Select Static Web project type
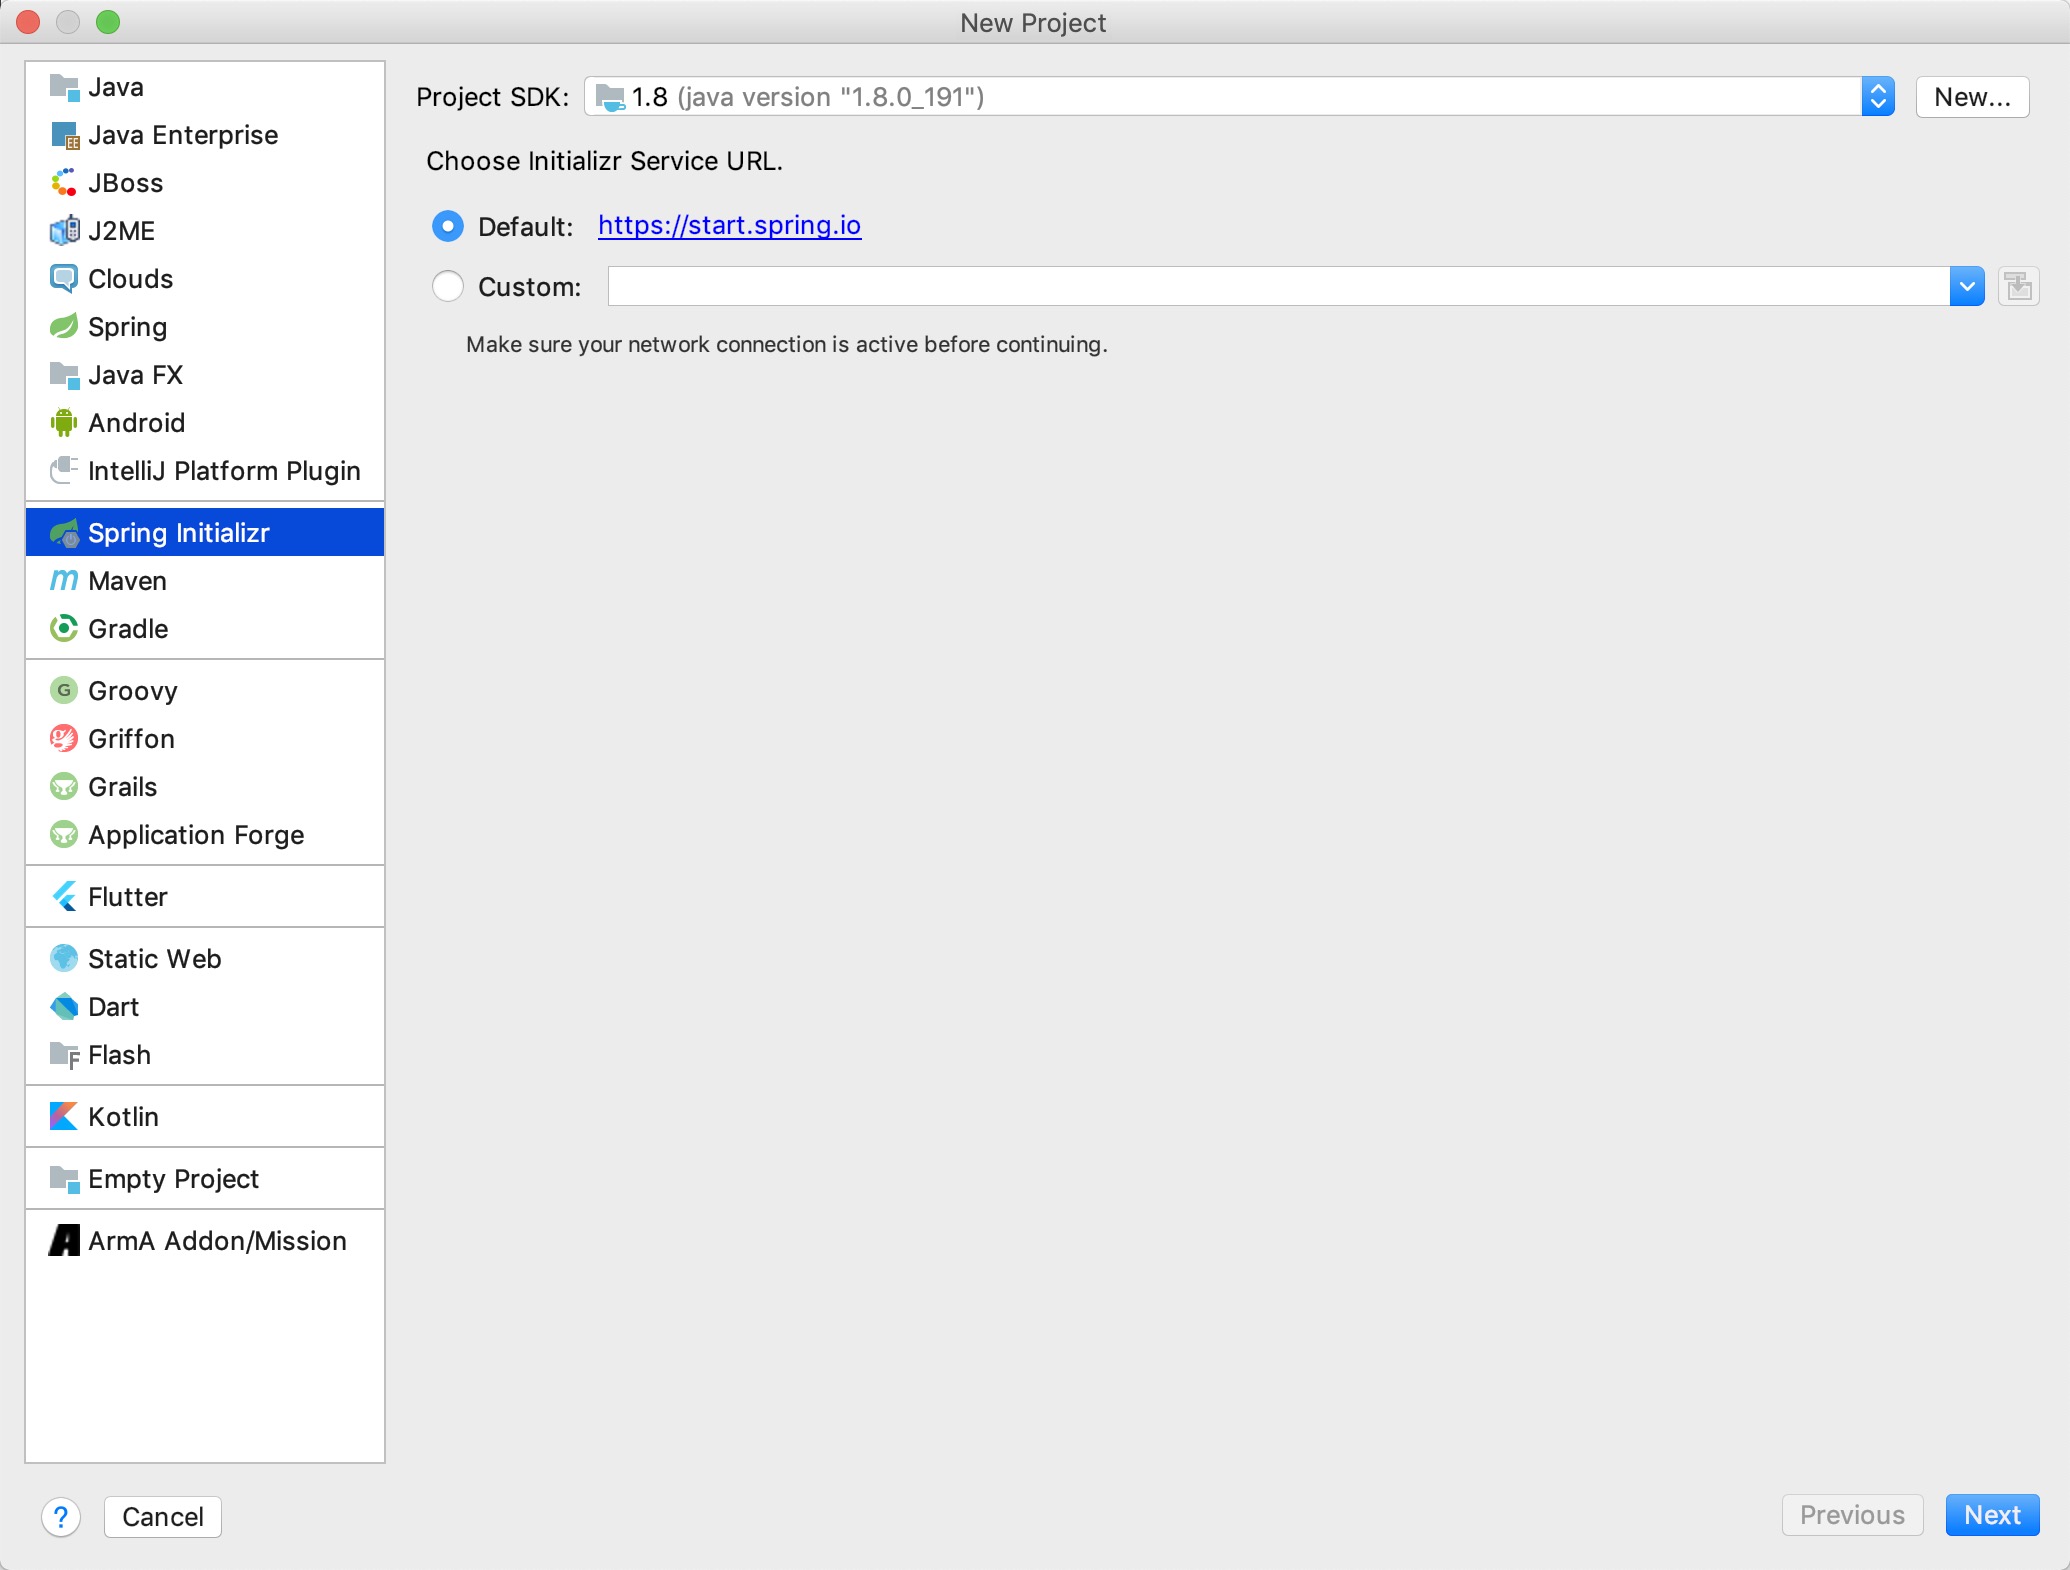This screenshot has height=1570, width=2070. pyautogui.click(x=205, y=959)
